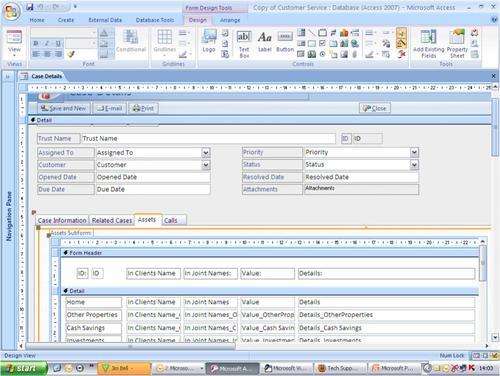Toggle the Select objects arrow tool
Image resolution: width=500 pixels, height=376 pixels.
[401, 33]
